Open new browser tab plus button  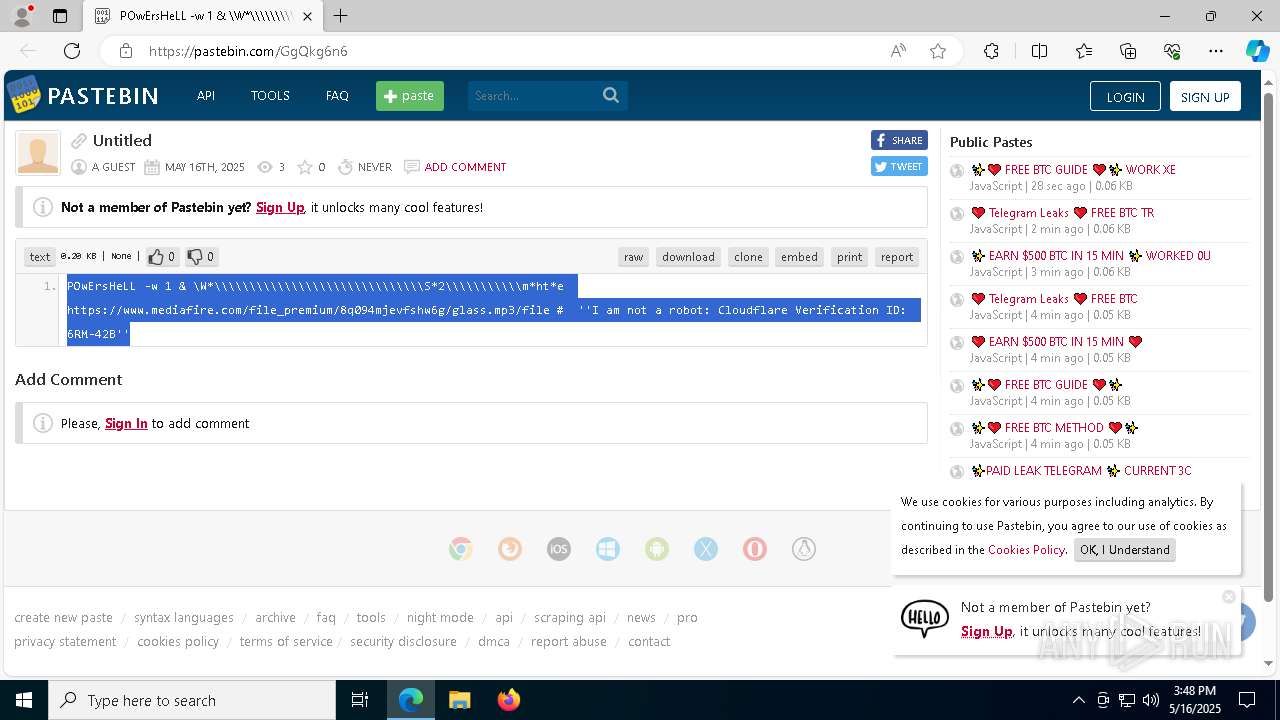pos(341,16)
